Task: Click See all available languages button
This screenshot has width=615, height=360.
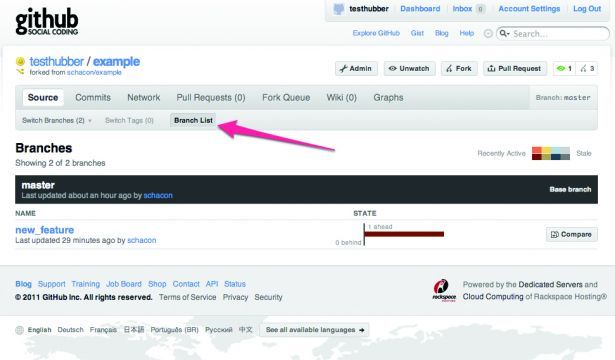Action: (314, 330)
